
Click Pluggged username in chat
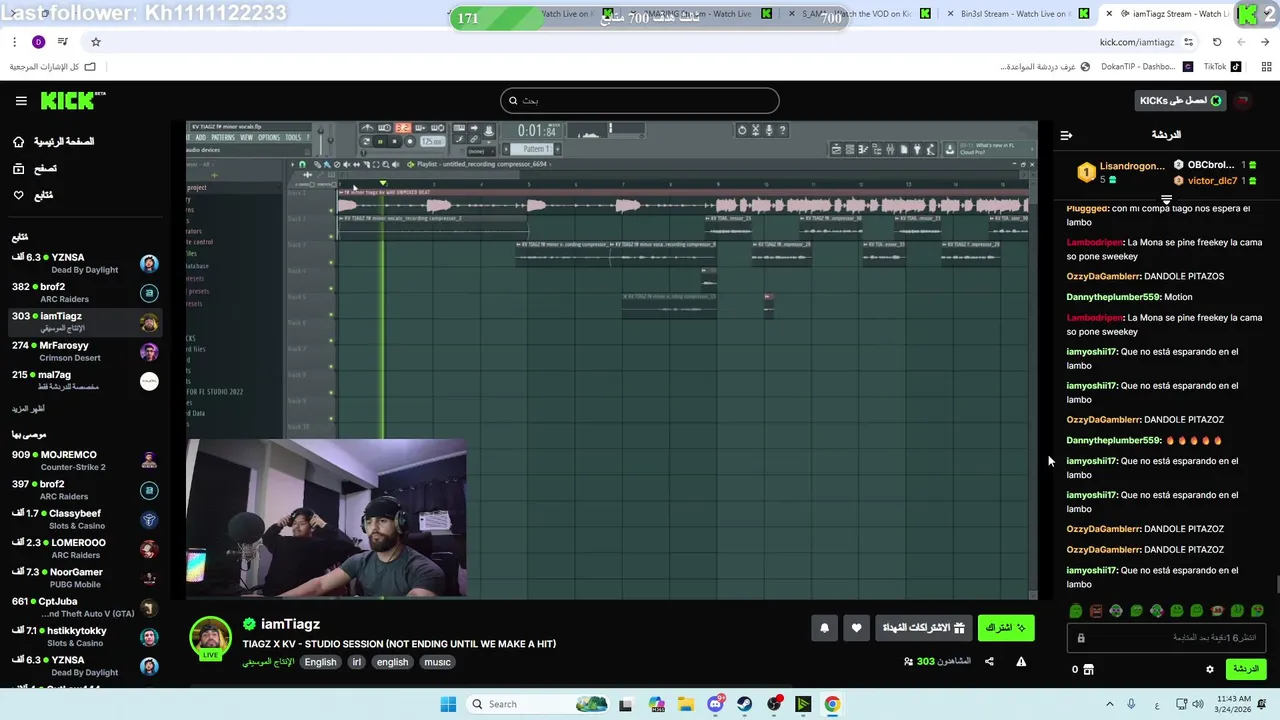coord(1087,208)
